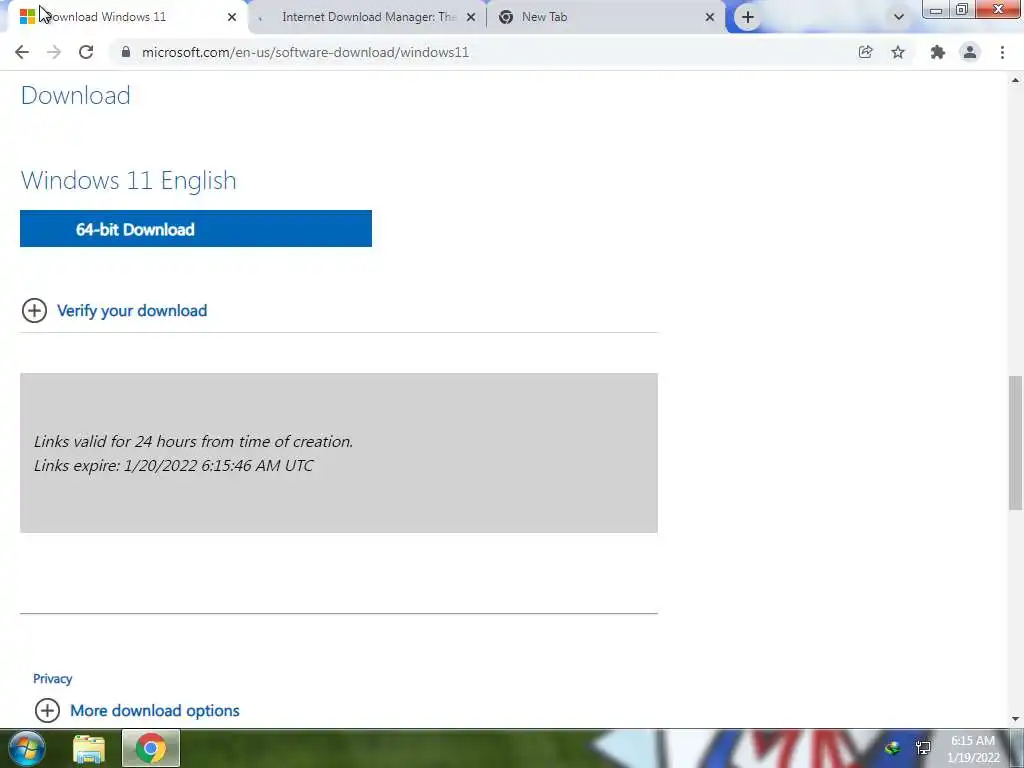View site lock information icon
1024x768 pixels.
coord(126,52)
